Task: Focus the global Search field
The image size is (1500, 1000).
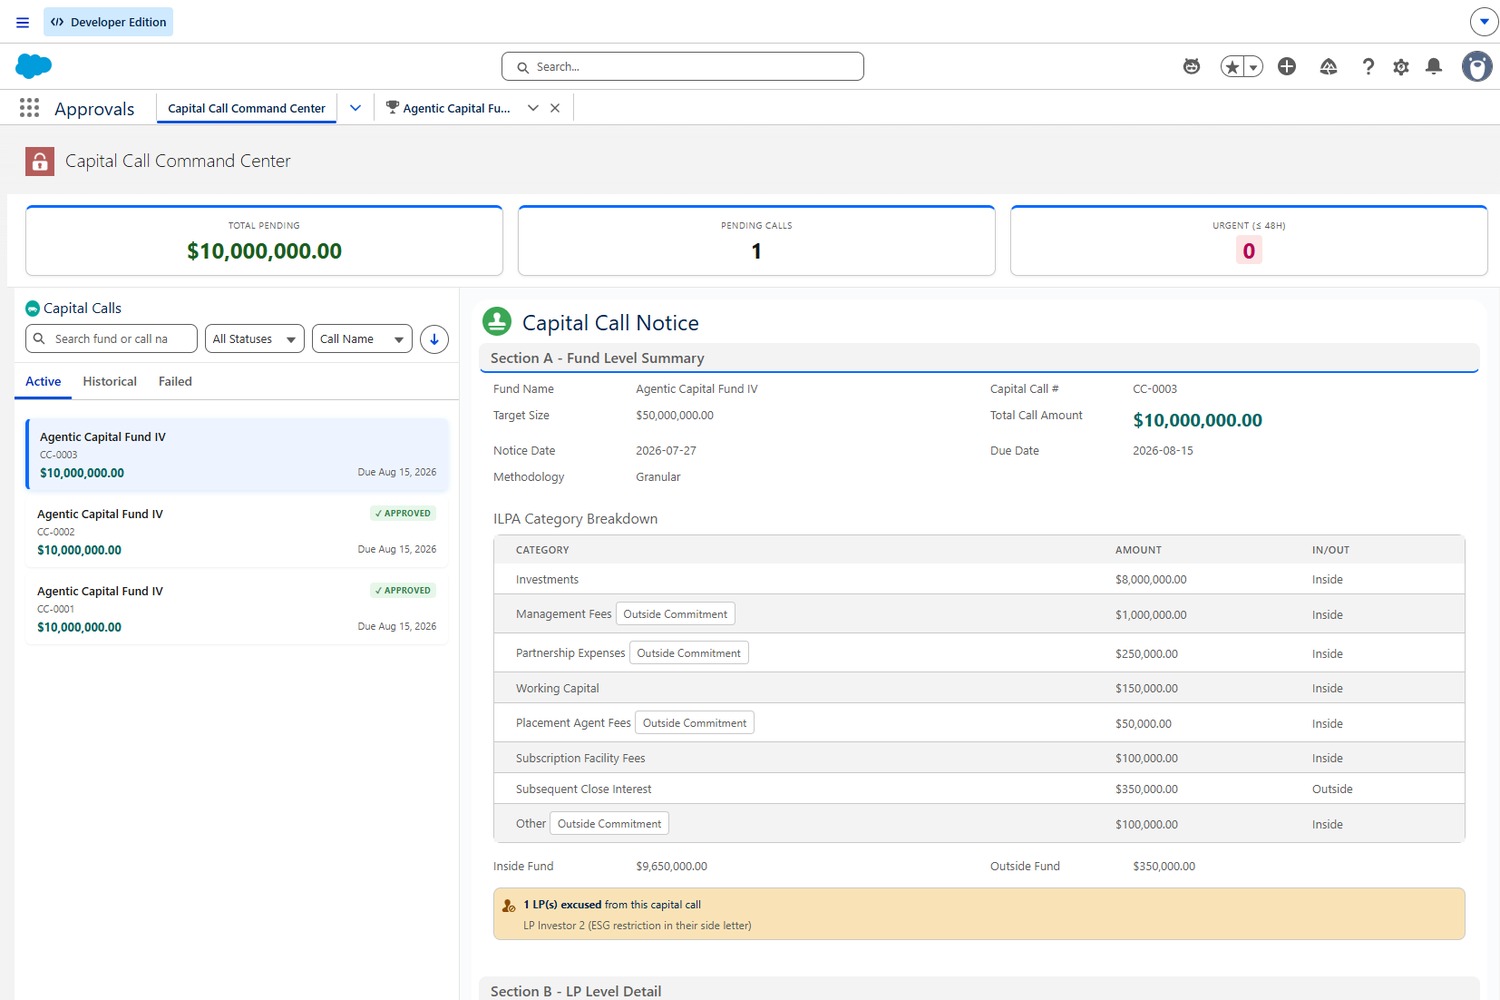Action: pyautogui.click(x=682, y=67)
